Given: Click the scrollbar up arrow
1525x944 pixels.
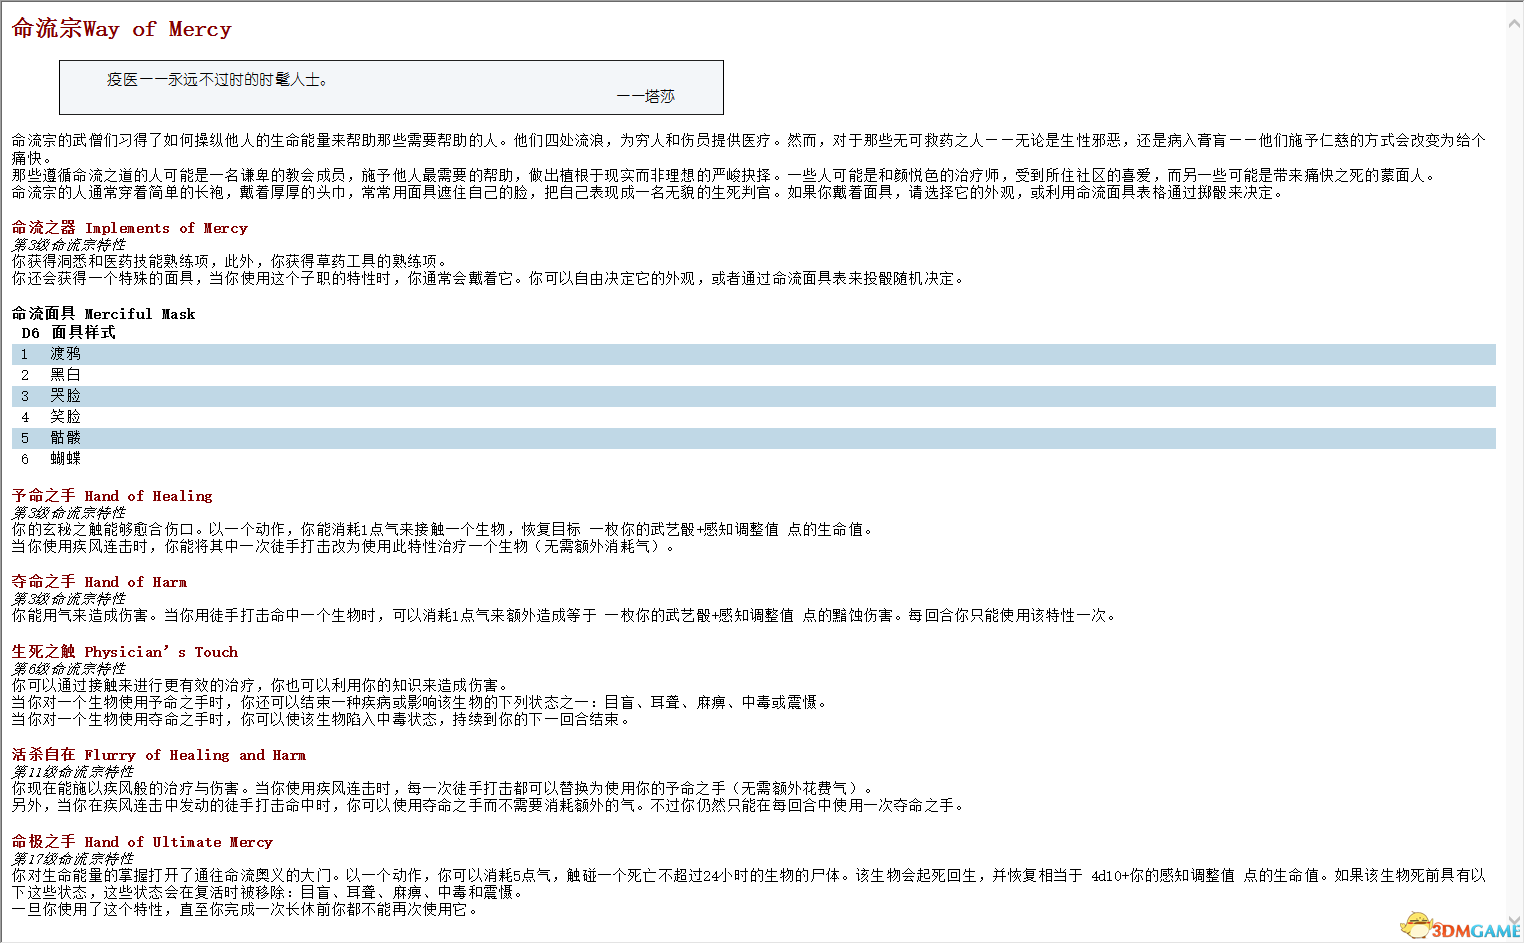Looking at the screenshot, I should pos(1514,24).
